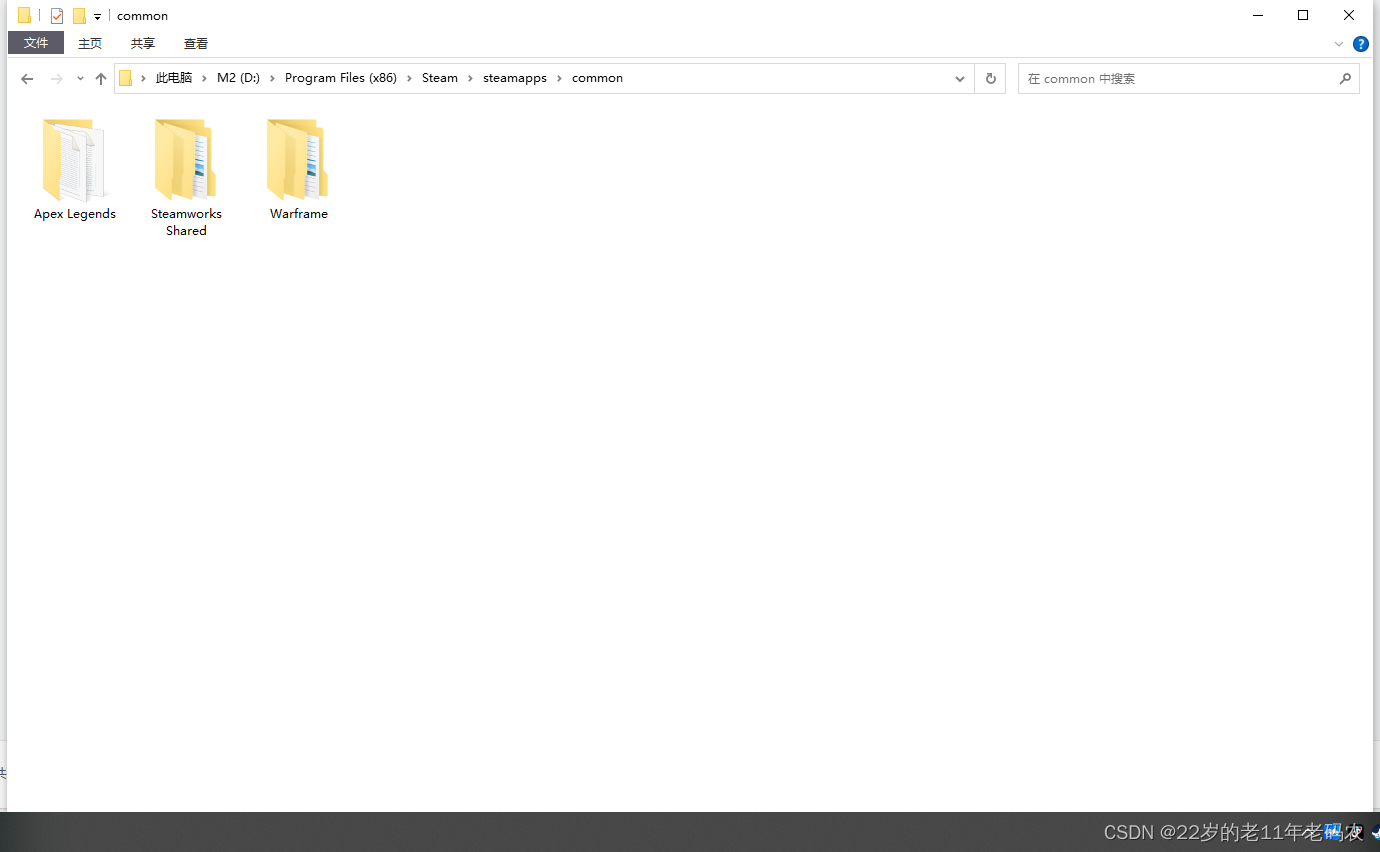Expand chevron after Program Files (x86)
The height and width of the screenshot is (852, 1380).
click(x=410, y=78)
